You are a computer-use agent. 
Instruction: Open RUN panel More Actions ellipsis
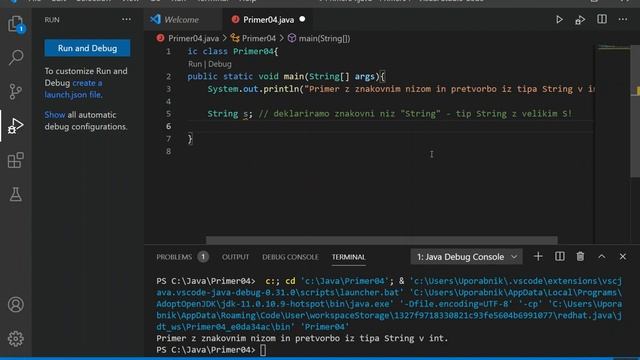click(127, 19)
